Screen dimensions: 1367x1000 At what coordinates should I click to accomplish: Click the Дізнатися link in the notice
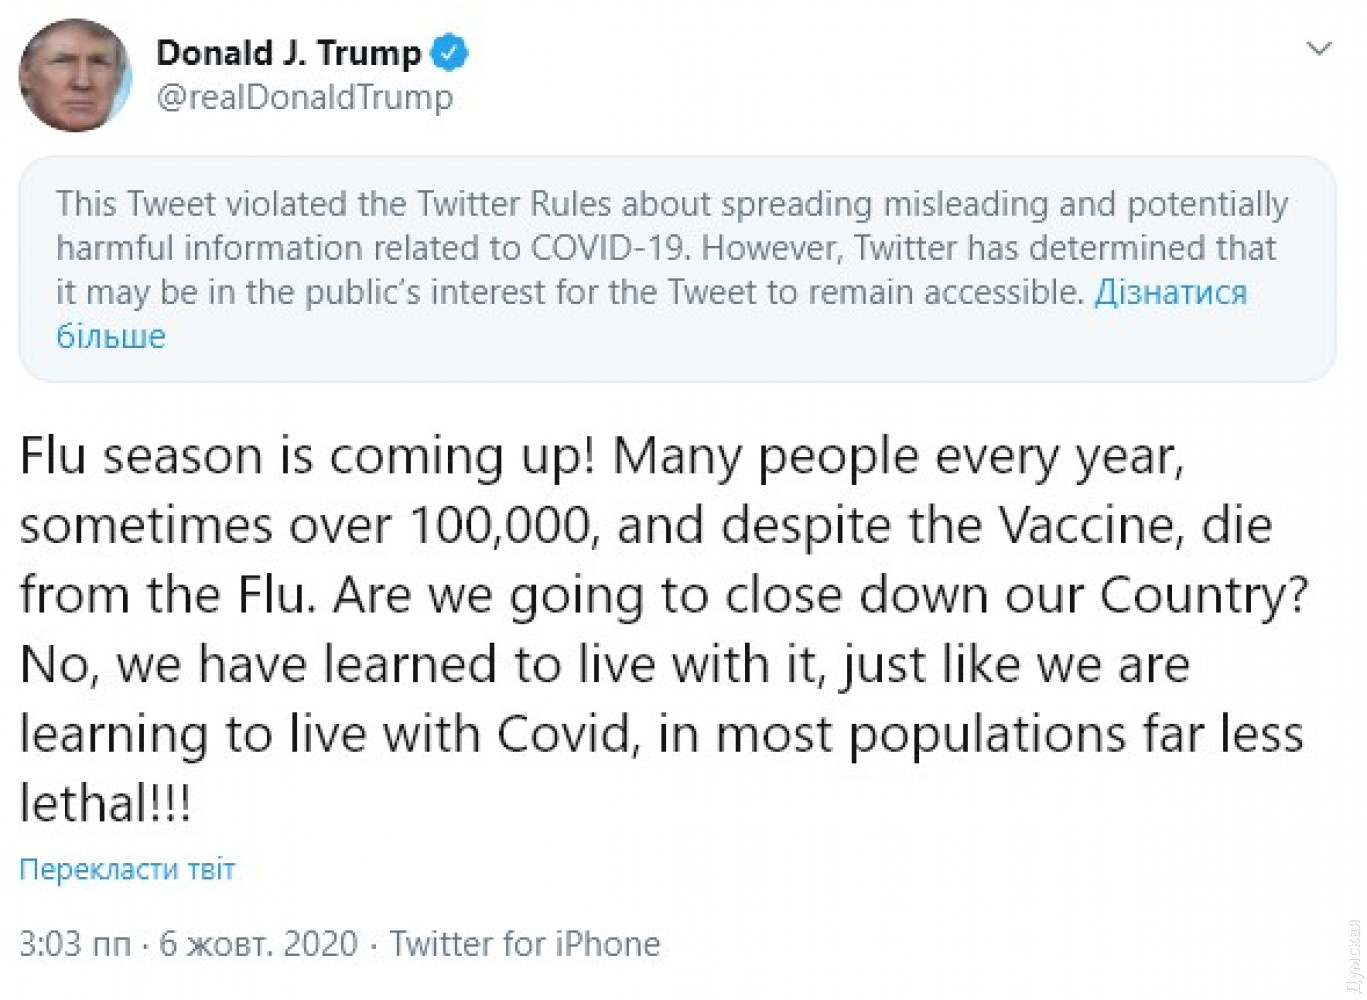pos(1170,292)
